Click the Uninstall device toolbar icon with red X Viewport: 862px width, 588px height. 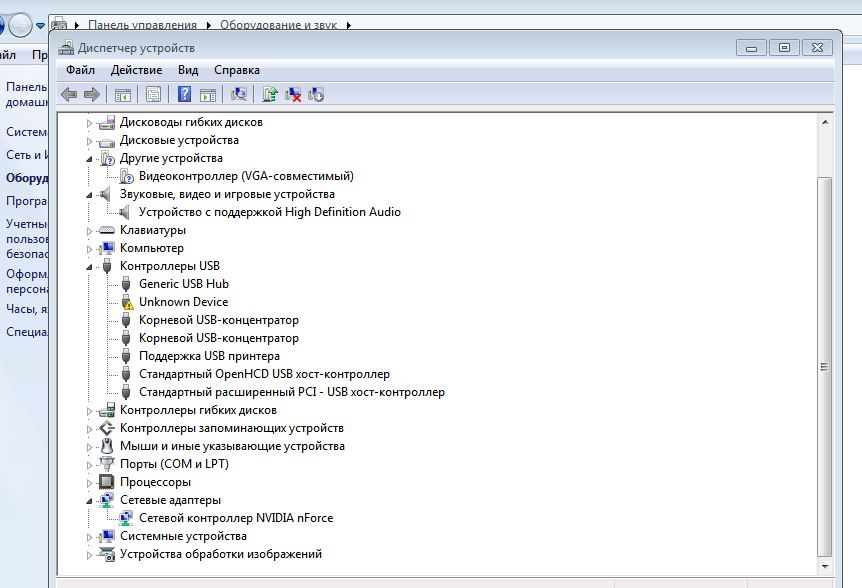tap(293, 95)
